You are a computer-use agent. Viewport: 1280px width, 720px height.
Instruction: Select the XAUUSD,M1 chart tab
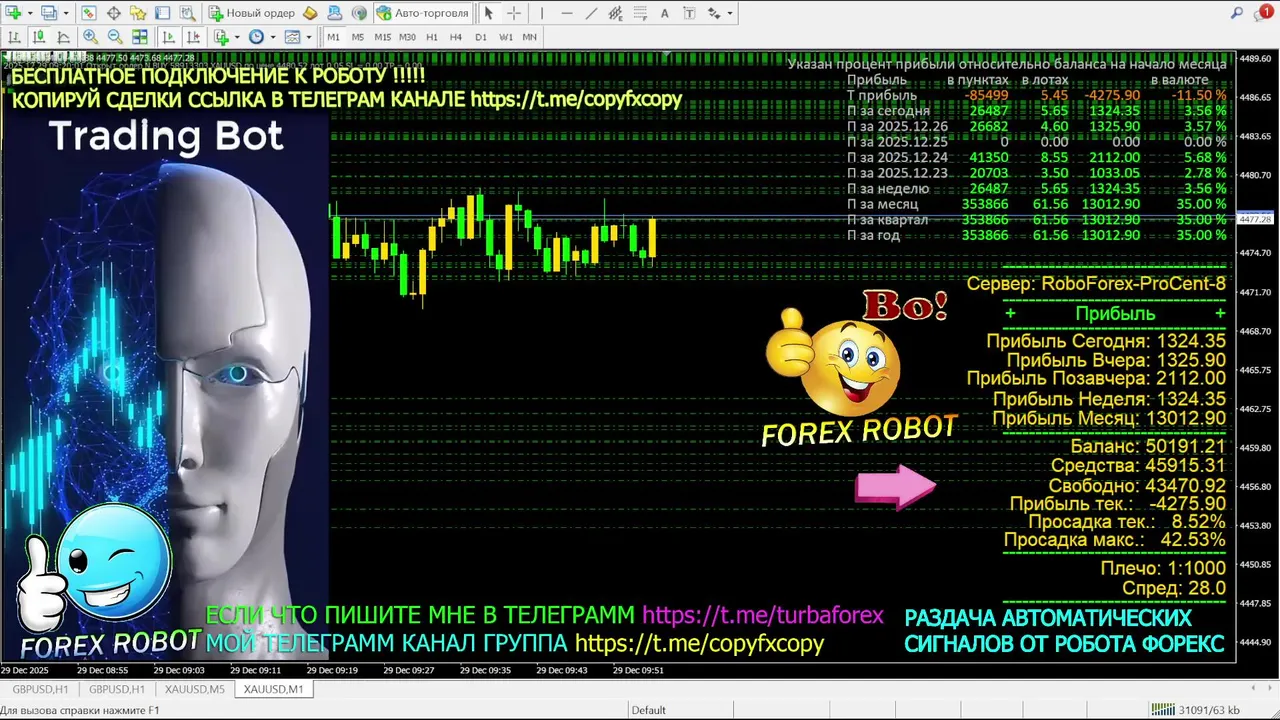273,689
